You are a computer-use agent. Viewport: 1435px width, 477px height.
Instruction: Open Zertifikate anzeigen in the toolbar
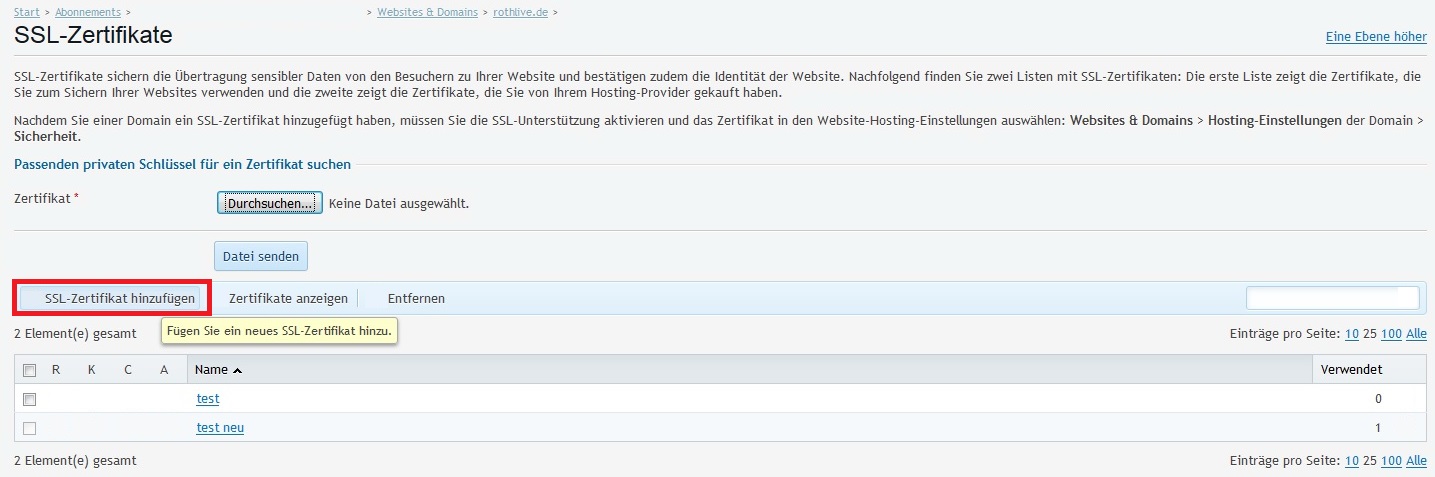pos(288,298)
